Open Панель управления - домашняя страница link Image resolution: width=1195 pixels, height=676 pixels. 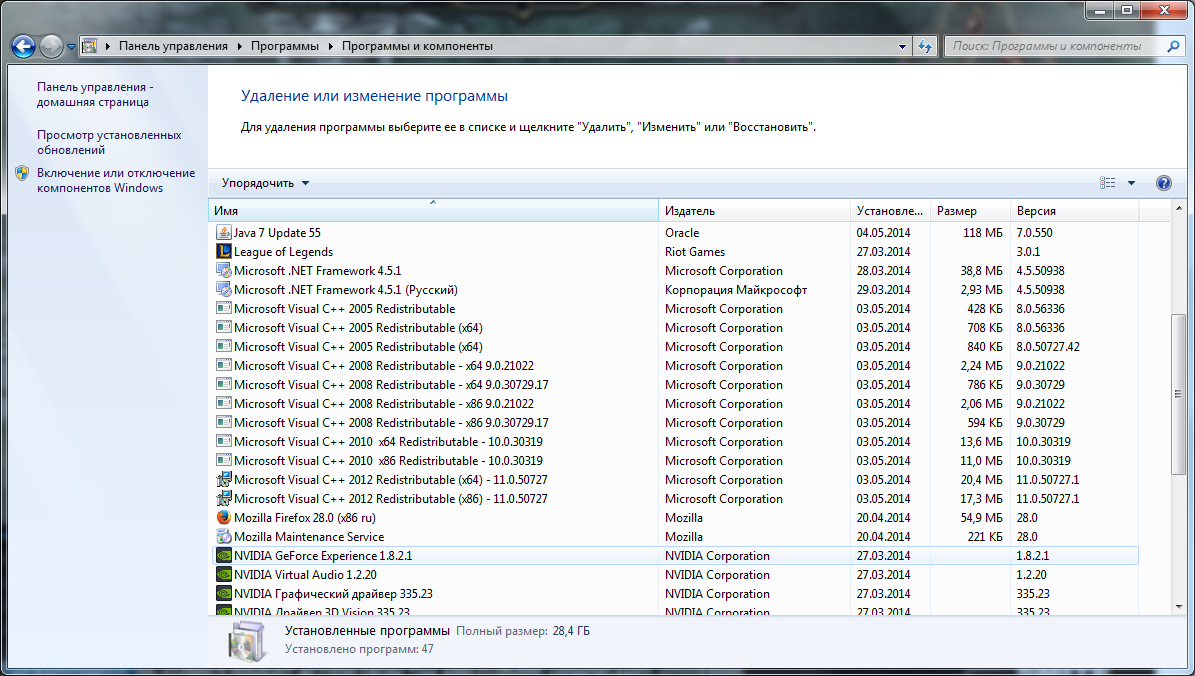coord(95,95)
